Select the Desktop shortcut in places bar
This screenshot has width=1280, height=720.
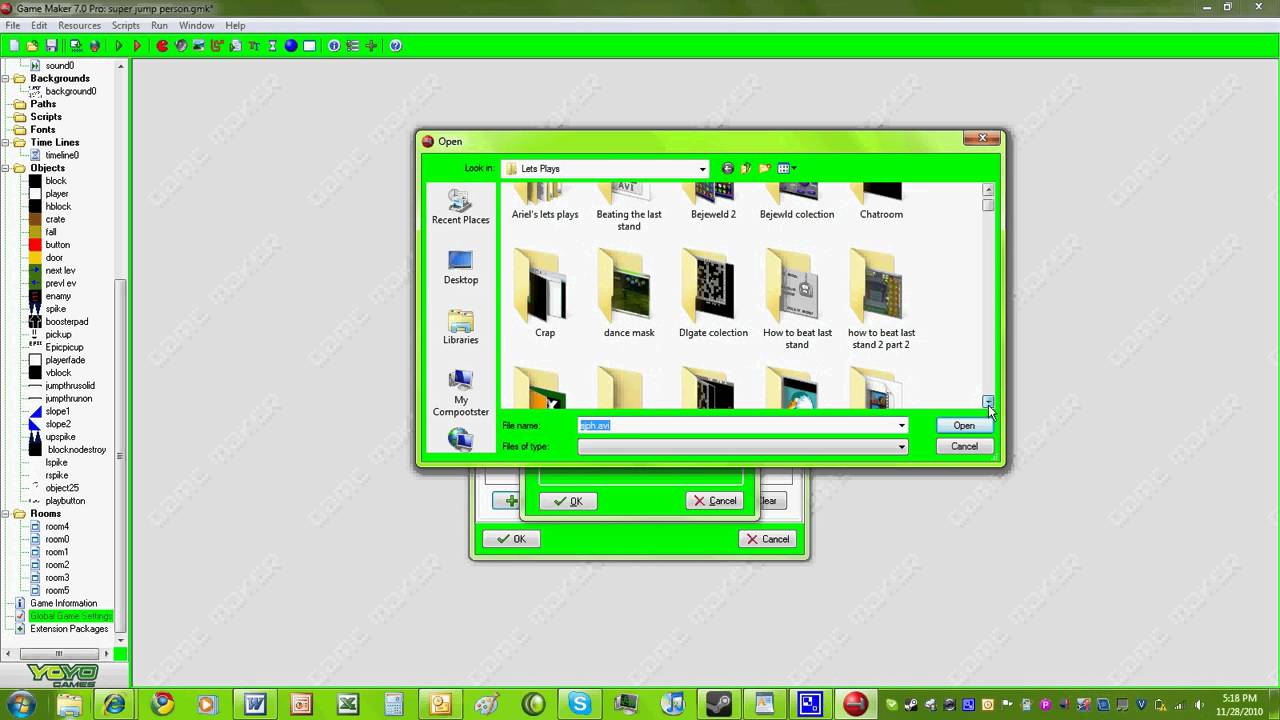pyautogui.click(x=461, y=267)
